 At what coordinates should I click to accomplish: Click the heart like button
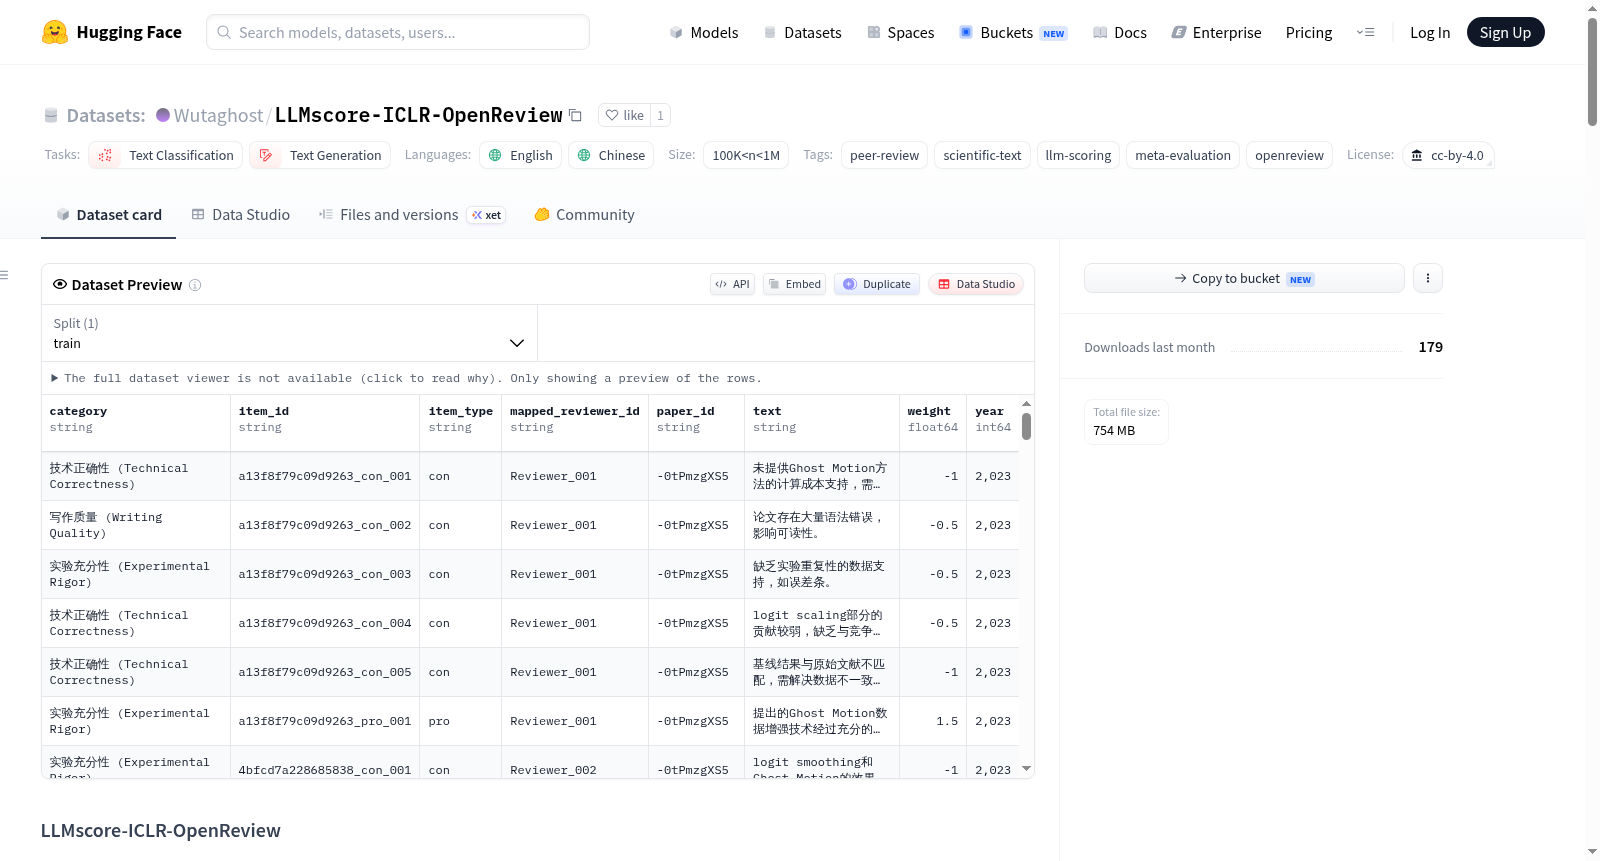624,115
